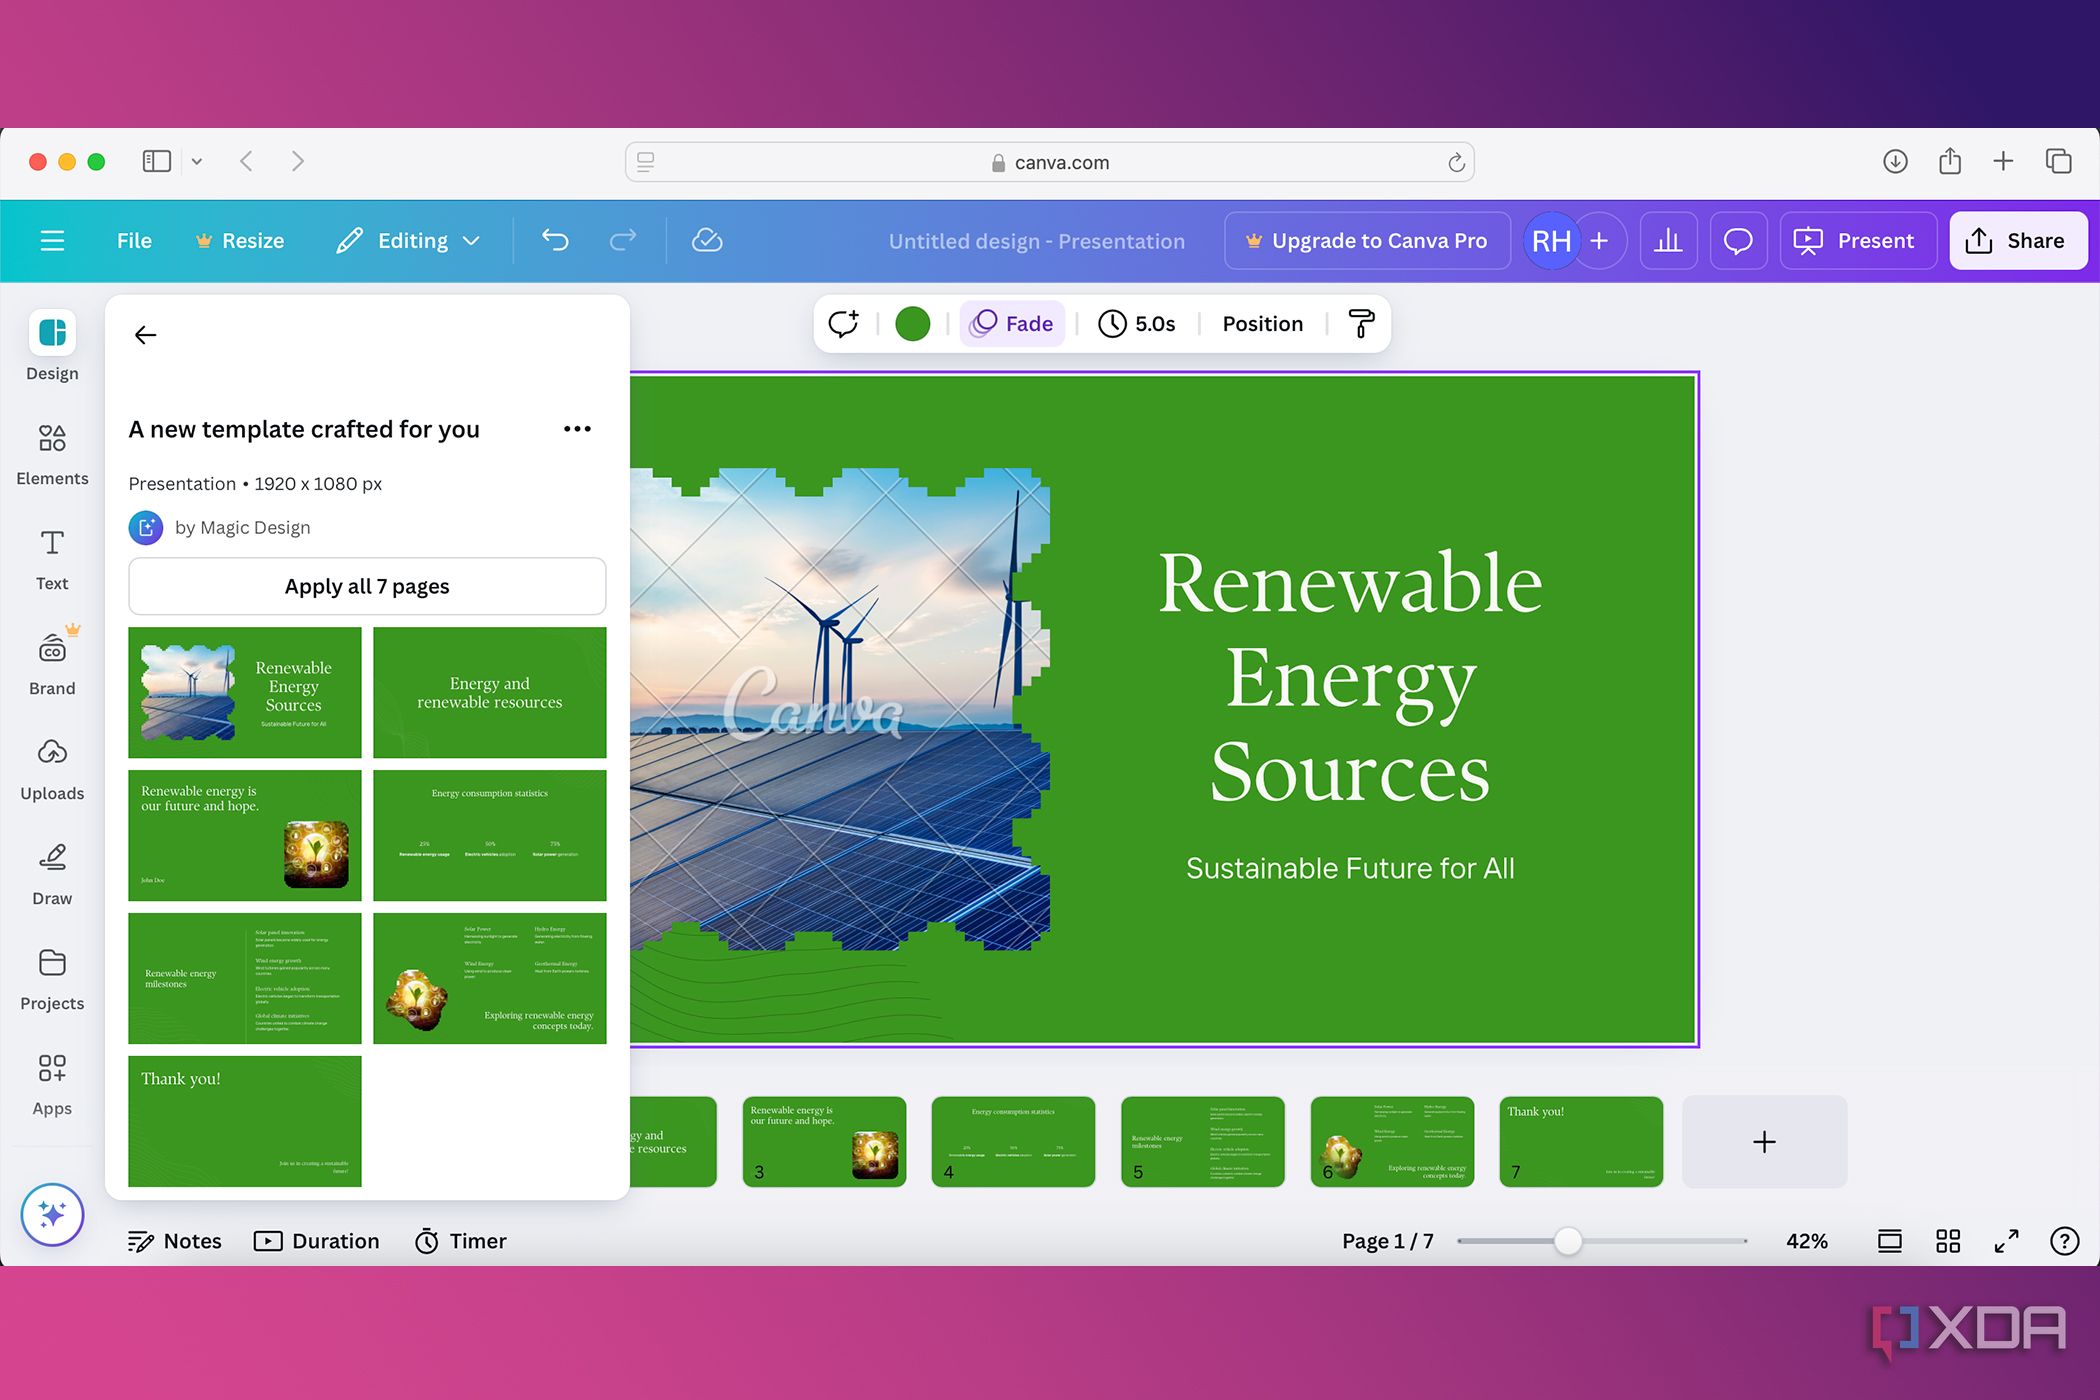Select the Draw tool in sidebar

[52, 873]
